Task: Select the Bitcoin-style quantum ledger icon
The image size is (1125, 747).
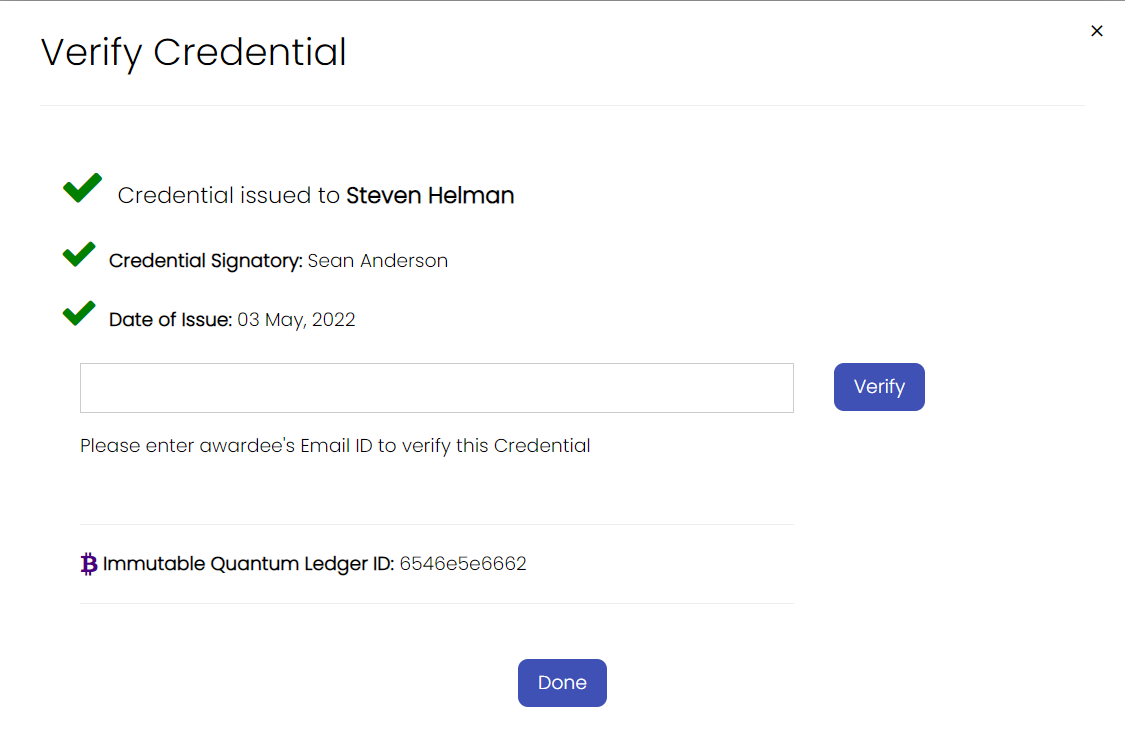Action: point(89,563)
